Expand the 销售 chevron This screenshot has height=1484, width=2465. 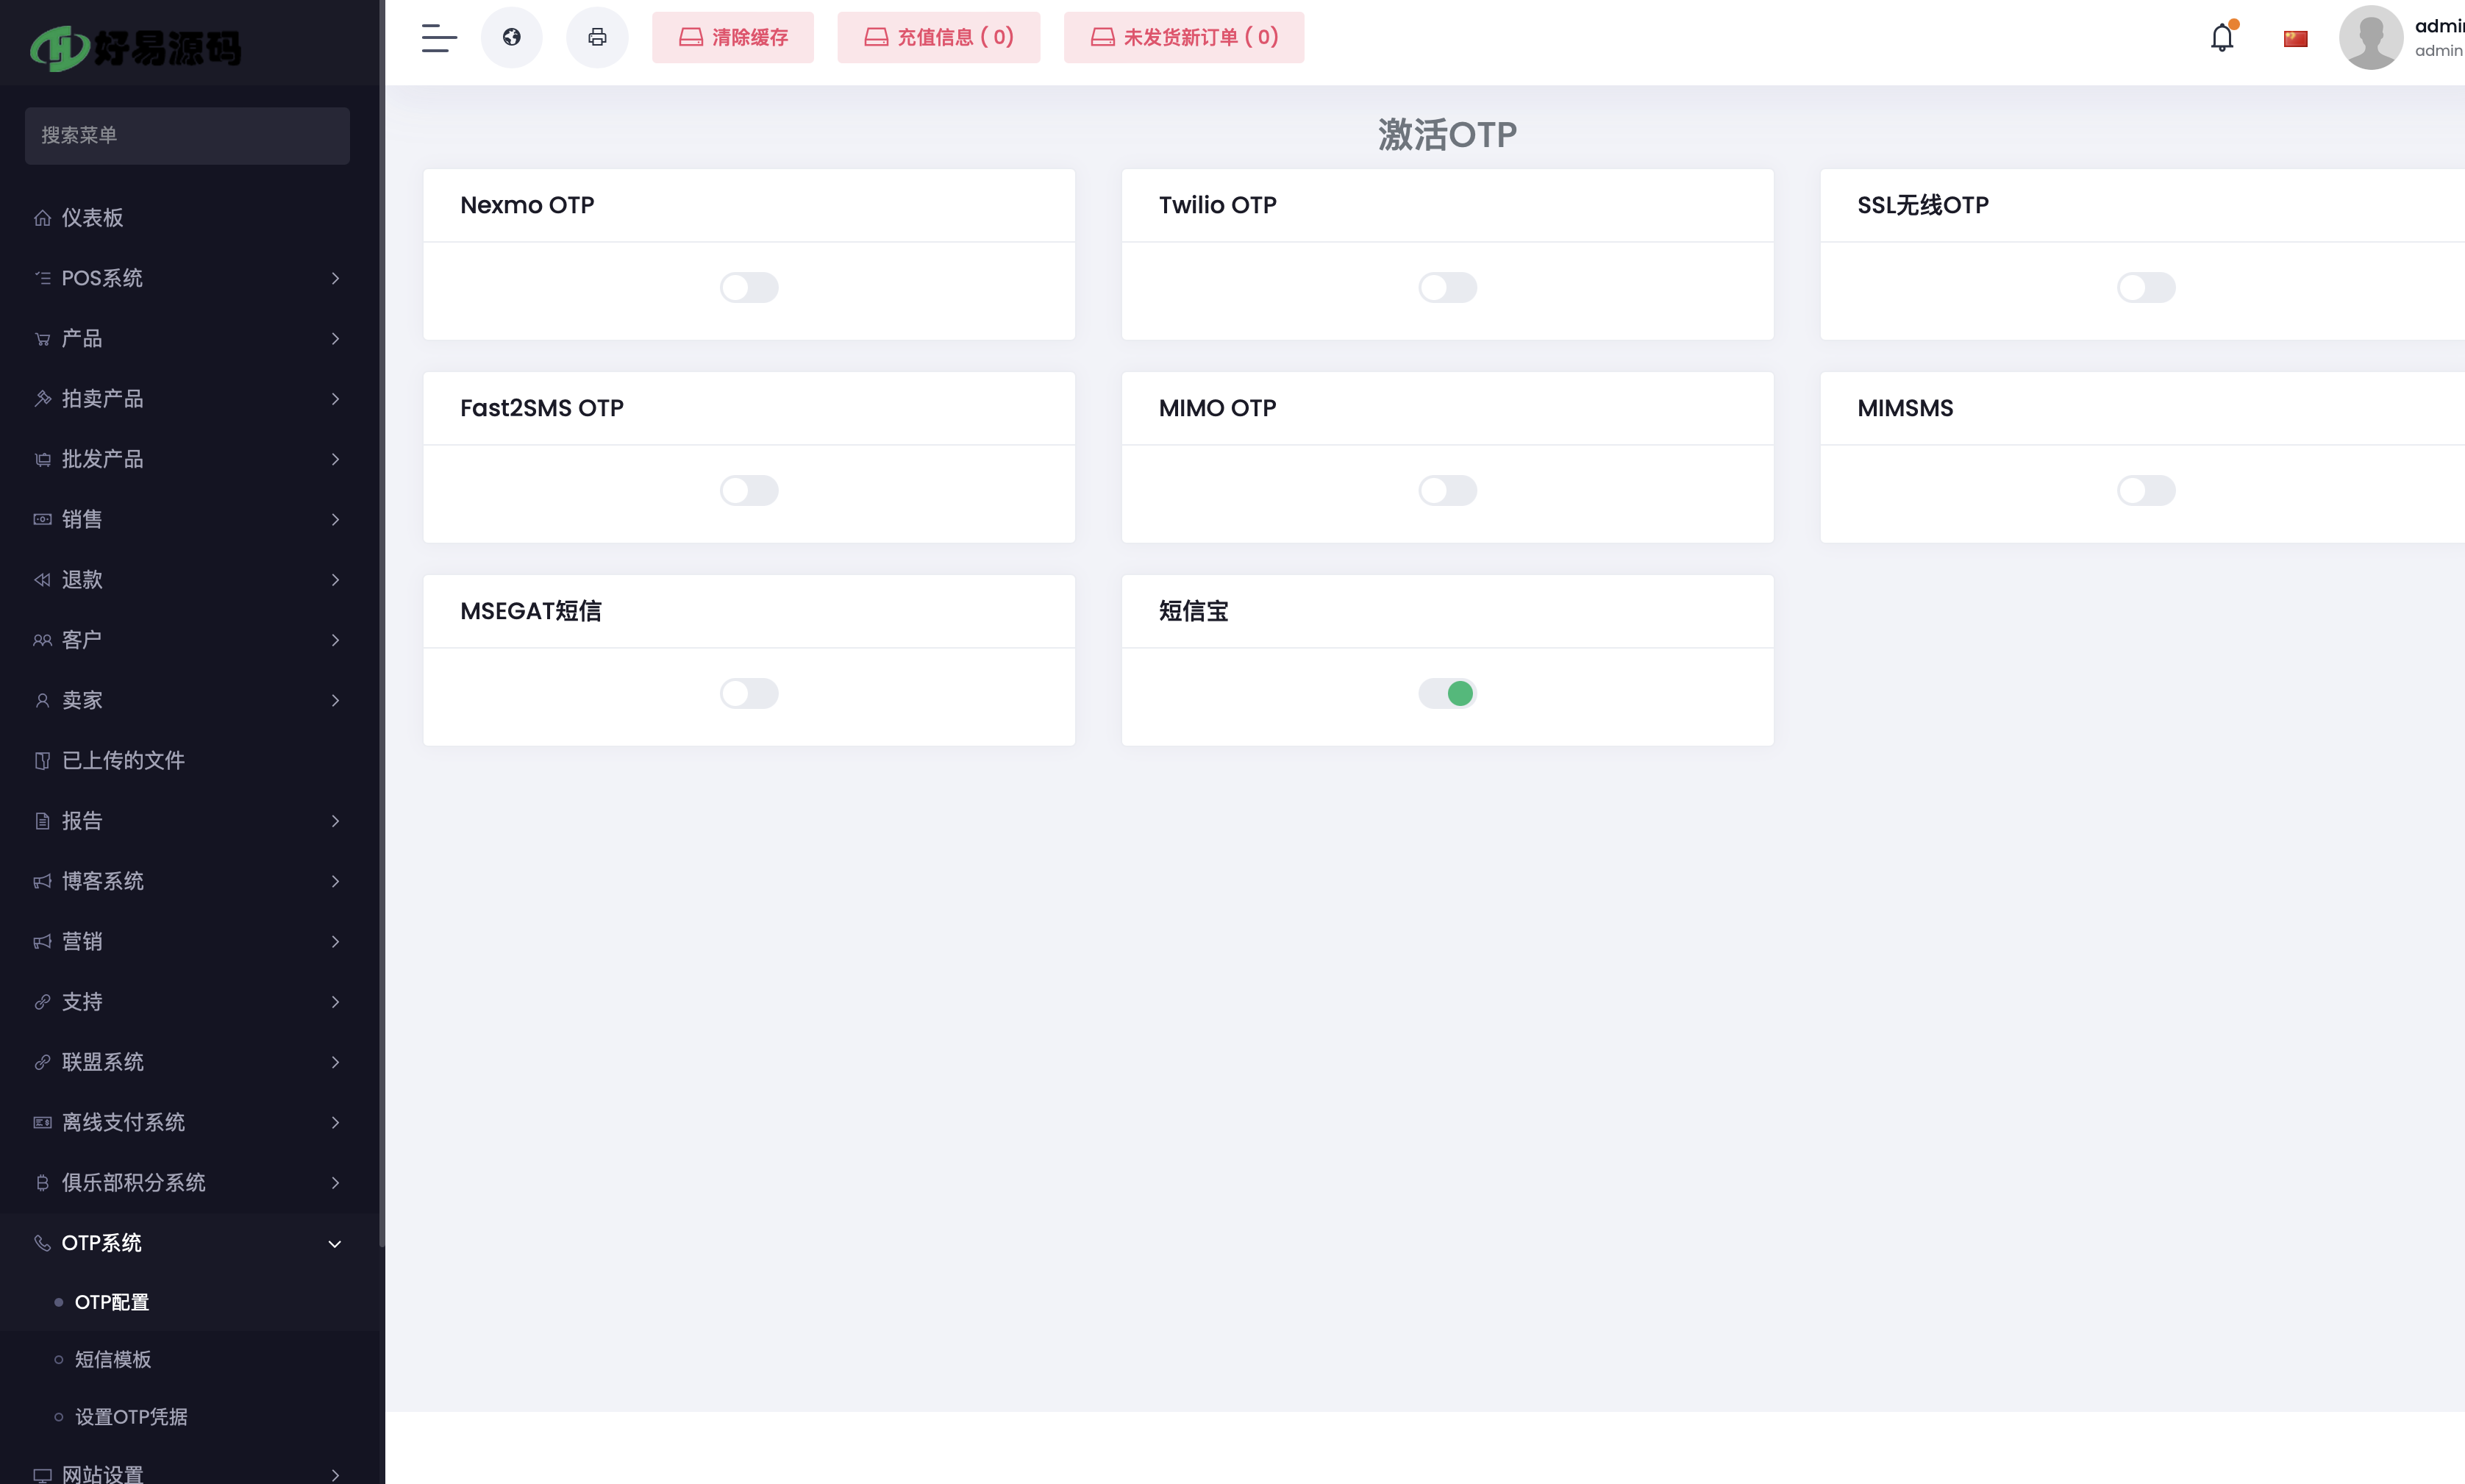(x=335, y=519)
